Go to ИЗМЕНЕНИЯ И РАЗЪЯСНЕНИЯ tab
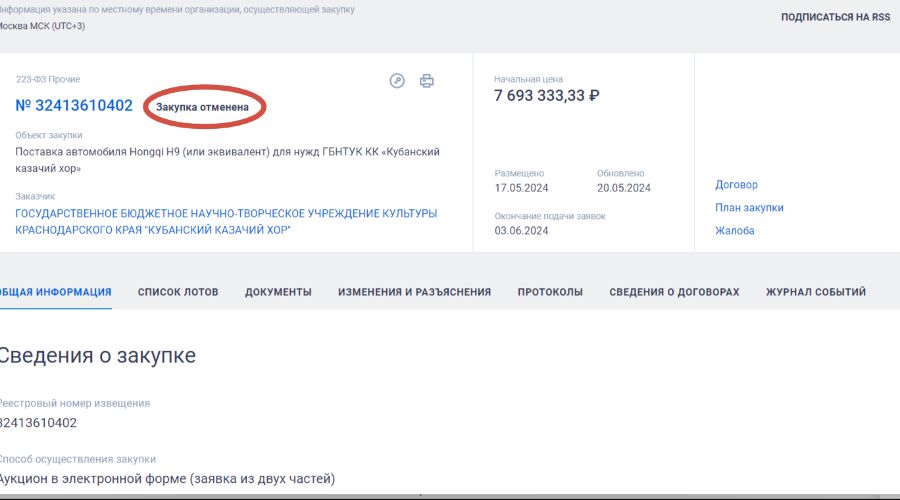The width and height of the screenshot is (900, 500). point(414,292)
